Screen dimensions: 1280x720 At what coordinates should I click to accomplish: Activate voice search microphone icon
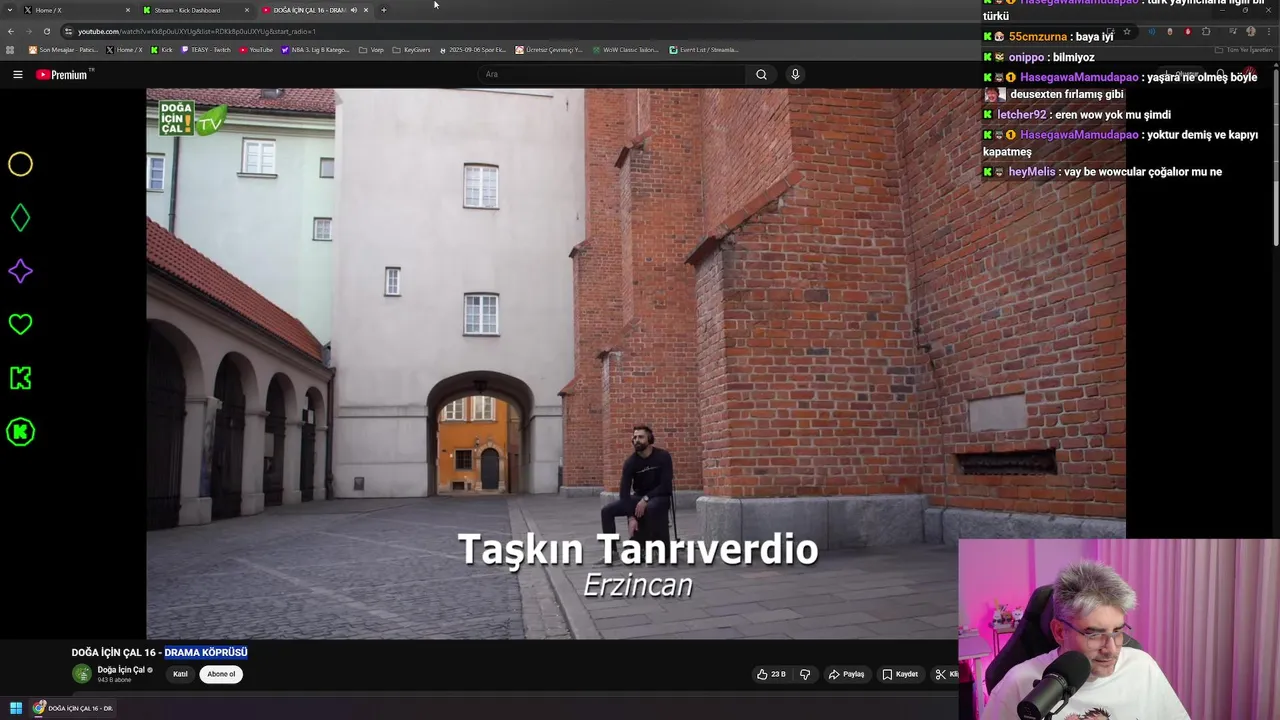(x=795, y=74)
